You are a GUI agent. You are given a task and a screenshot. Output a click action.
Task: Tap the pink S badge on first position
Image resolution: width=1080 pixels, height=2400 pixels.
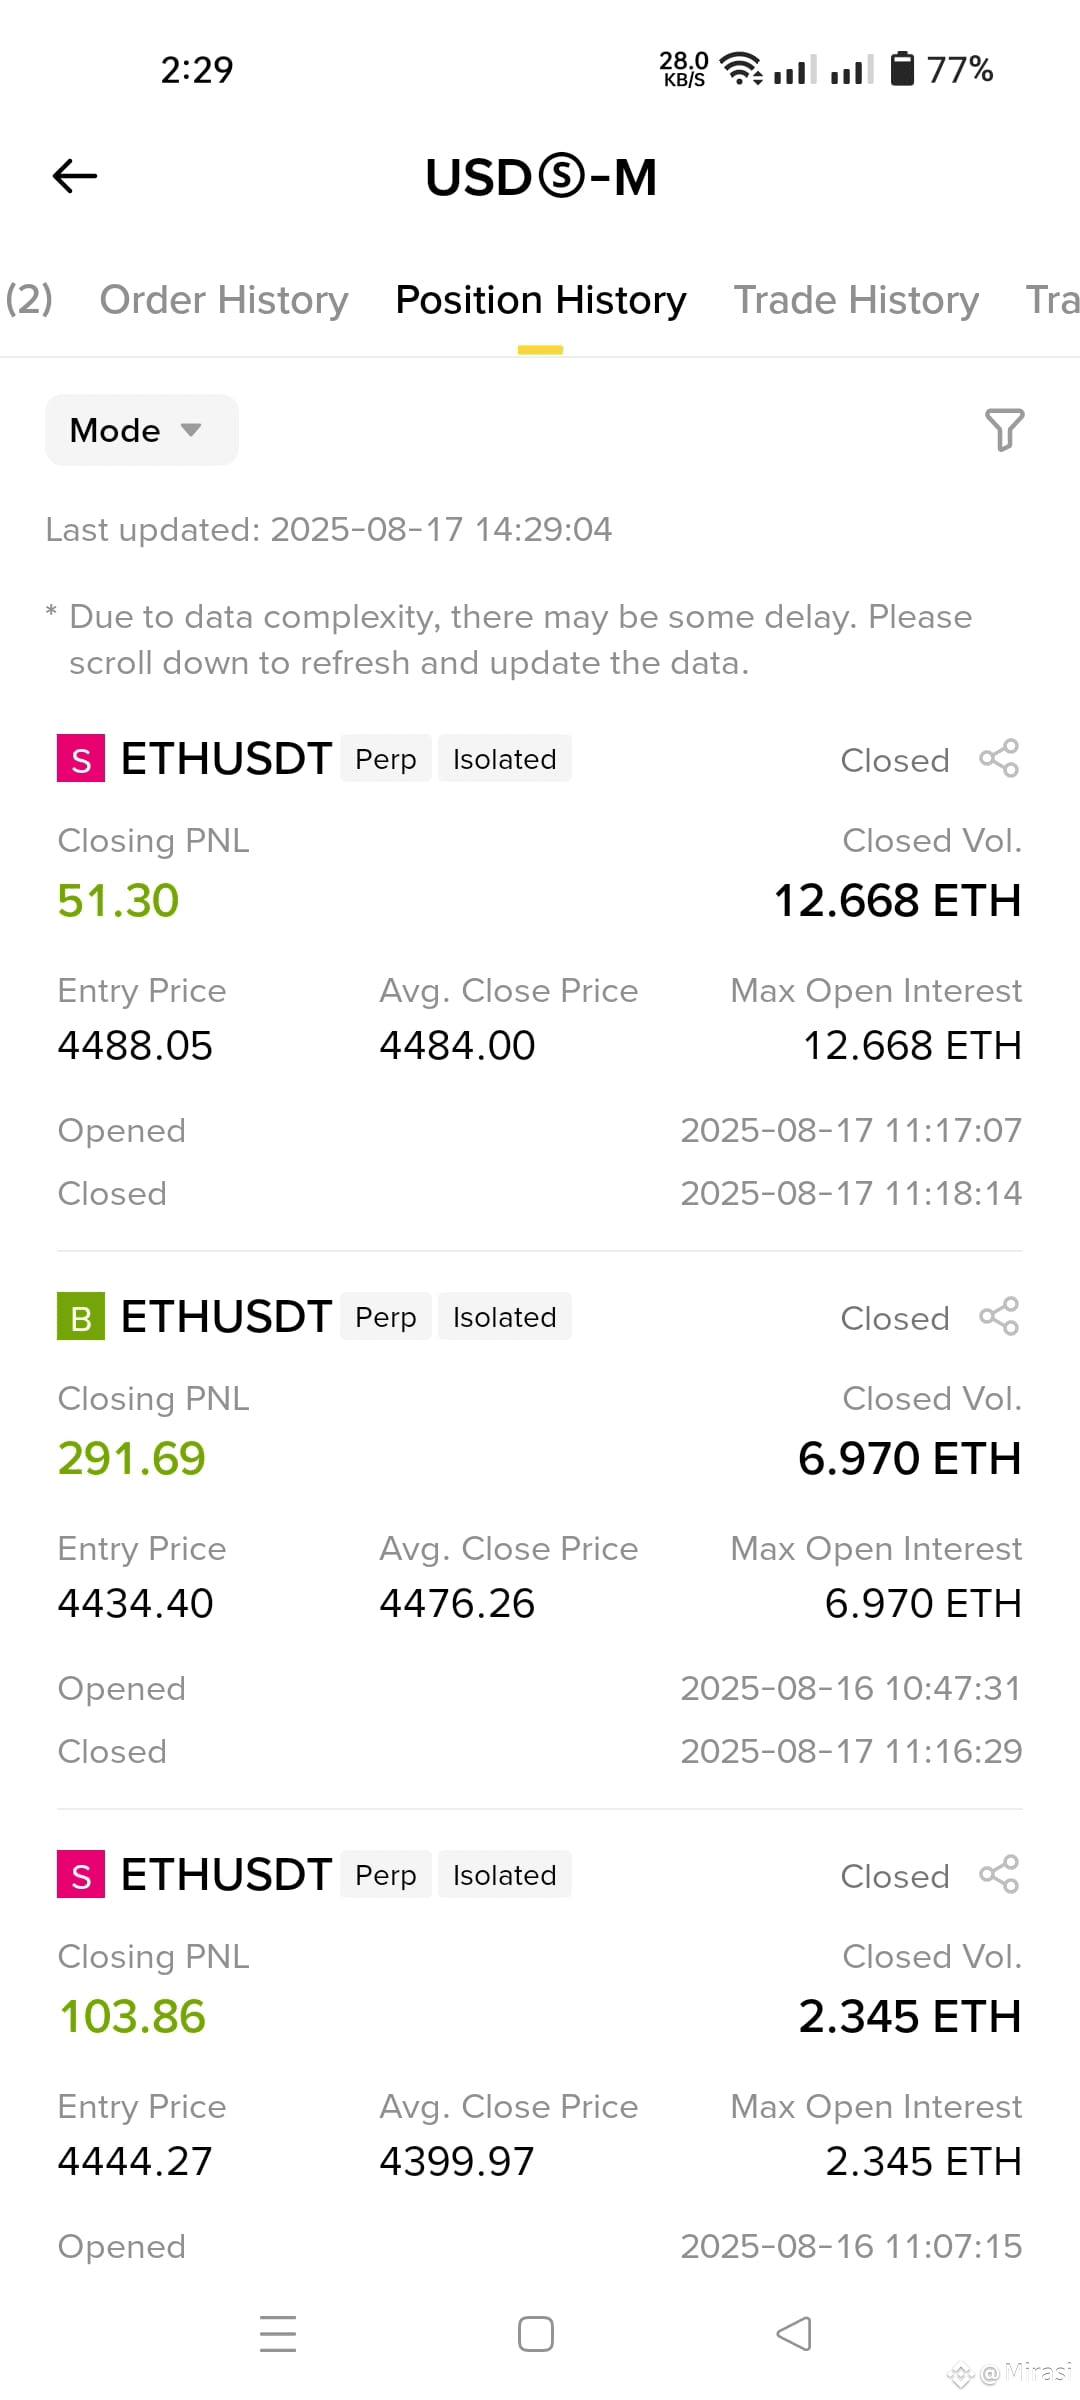click(81, 759)
